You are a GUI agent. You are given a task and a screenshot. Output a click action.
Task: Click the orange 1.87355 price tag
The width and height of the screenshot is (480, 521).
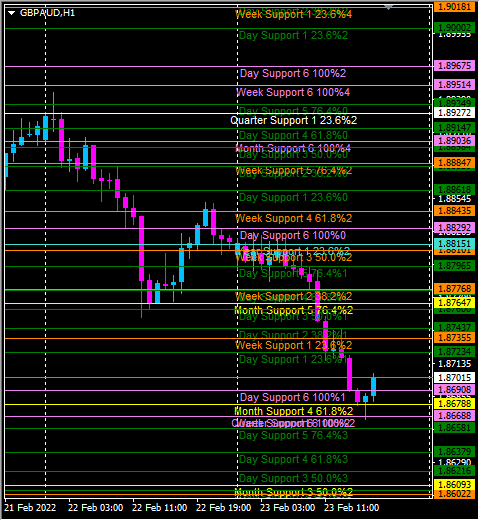tap(454, 338)
